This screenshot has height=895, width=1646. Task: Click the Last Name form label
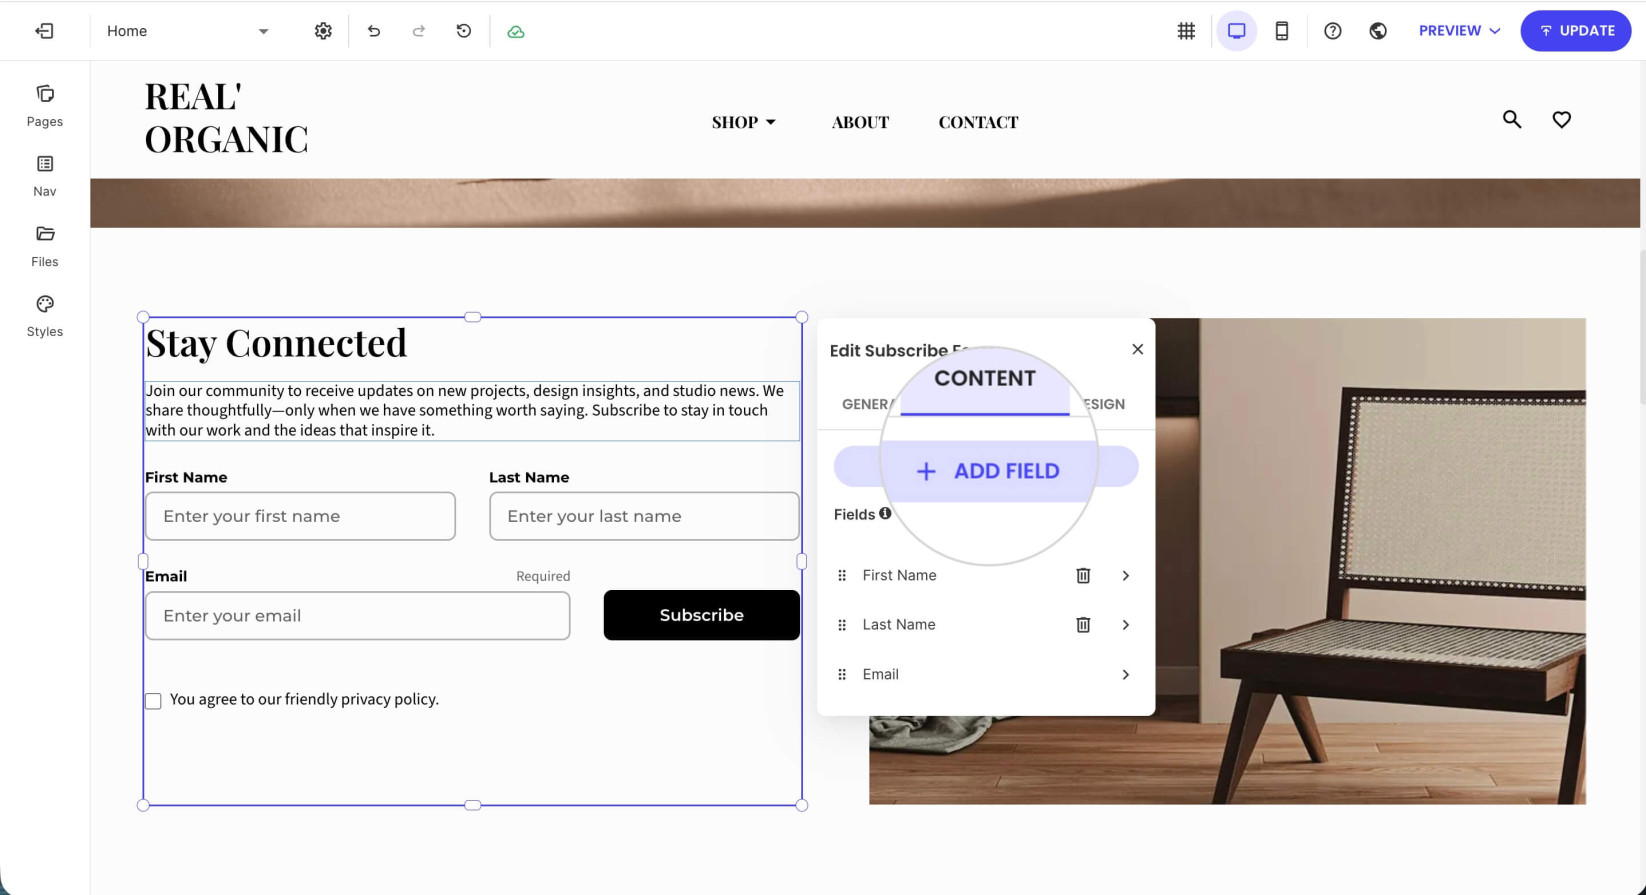point(529,478)
